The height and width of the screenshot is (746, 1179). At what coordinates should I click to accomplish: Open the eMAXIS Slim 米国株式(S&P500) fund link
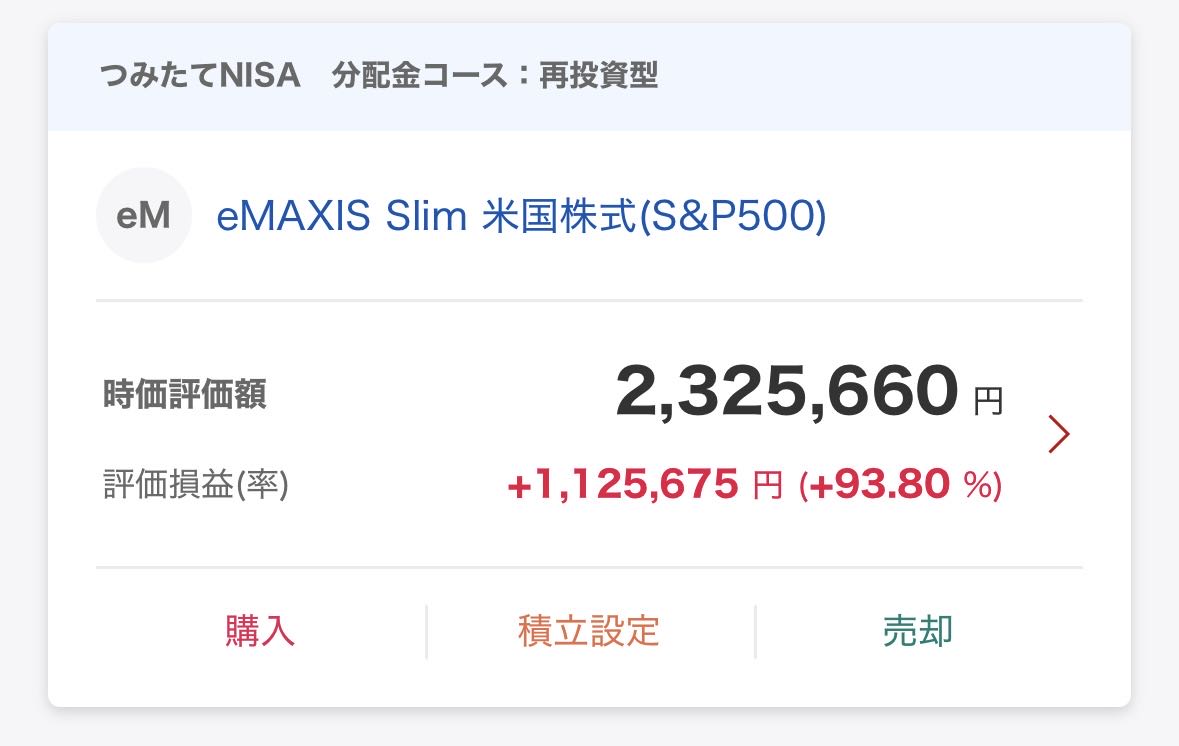tap(521, 217)
